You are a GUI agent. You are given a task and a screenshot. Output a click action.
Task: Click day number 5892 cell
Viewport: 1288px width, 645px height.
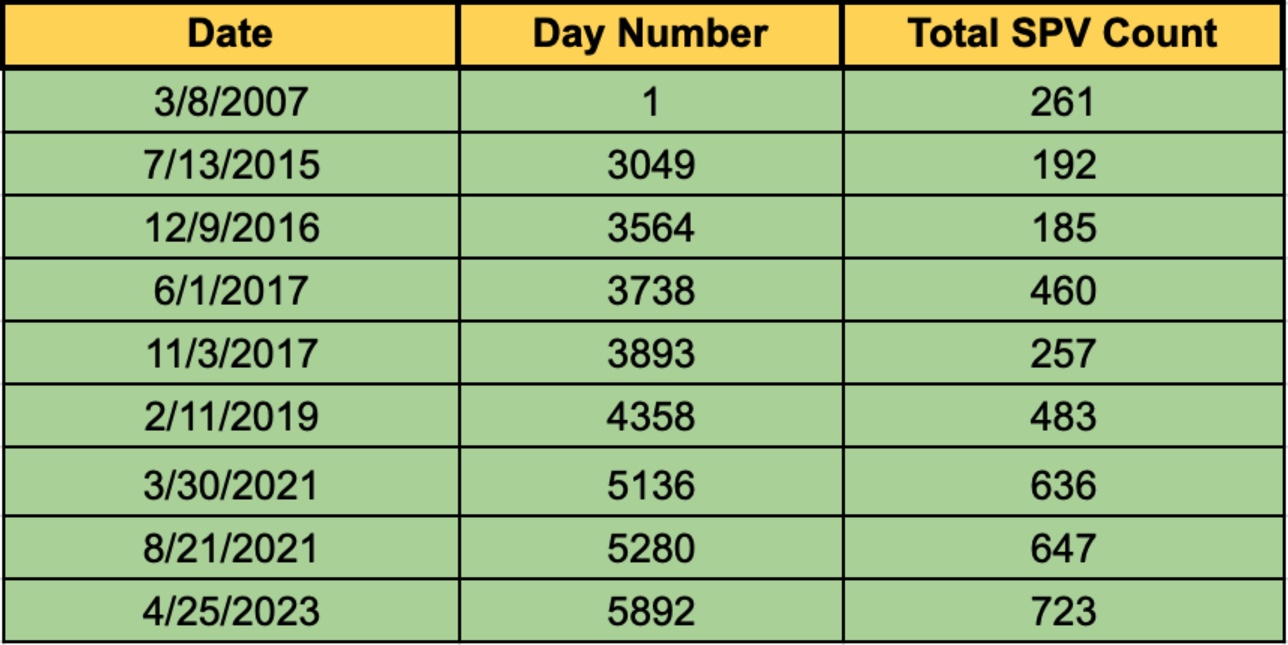point(650,611)
